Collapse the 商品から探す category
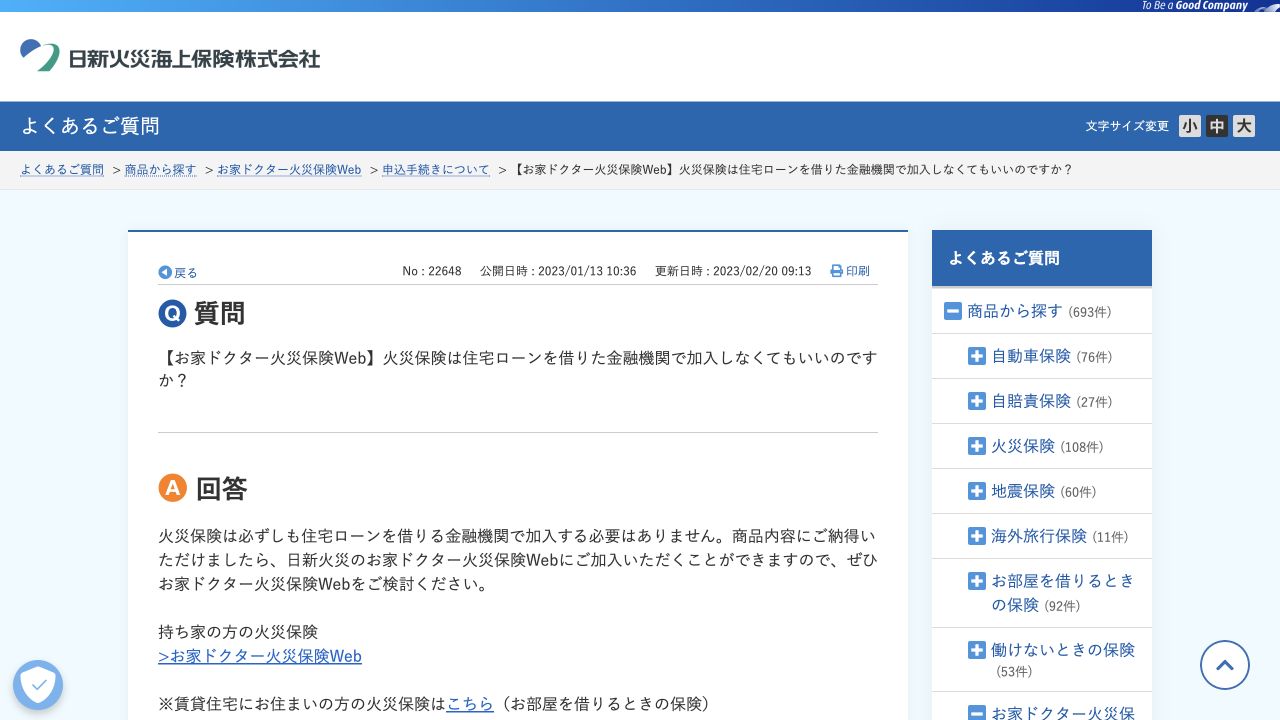 (953, 311)
